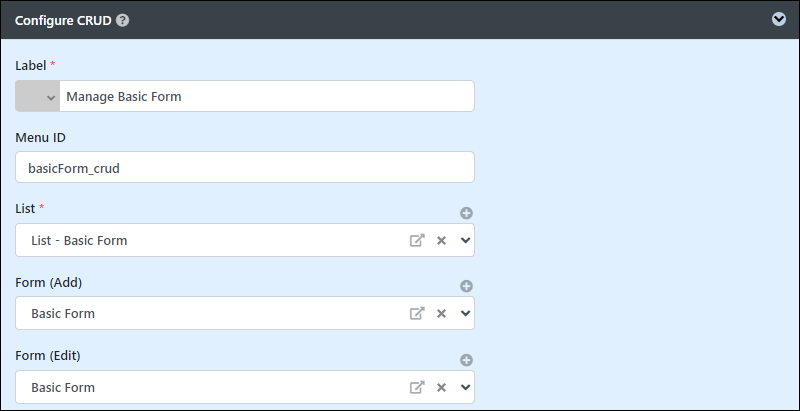The height and width of the screenshot is (411, 800).
Task: Clear the List - Basic Form selection
Action: (x=441, y=240)
